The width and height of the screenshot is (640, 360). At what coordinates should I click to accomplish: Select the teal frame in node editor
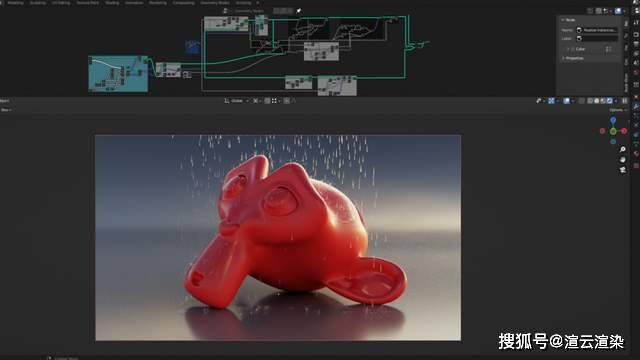tap(118, 74)
